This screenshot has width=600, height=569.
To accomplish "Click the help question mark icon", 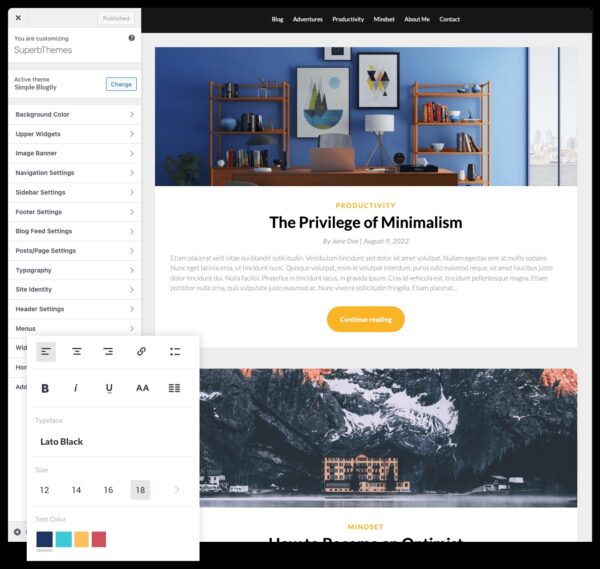I will (x=132, y=38).
